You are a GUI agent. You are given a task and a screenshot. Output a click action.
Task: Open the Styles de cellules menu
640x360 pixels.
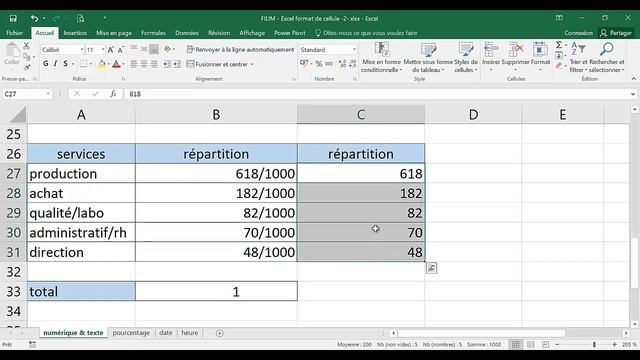(x=466, y=58)
